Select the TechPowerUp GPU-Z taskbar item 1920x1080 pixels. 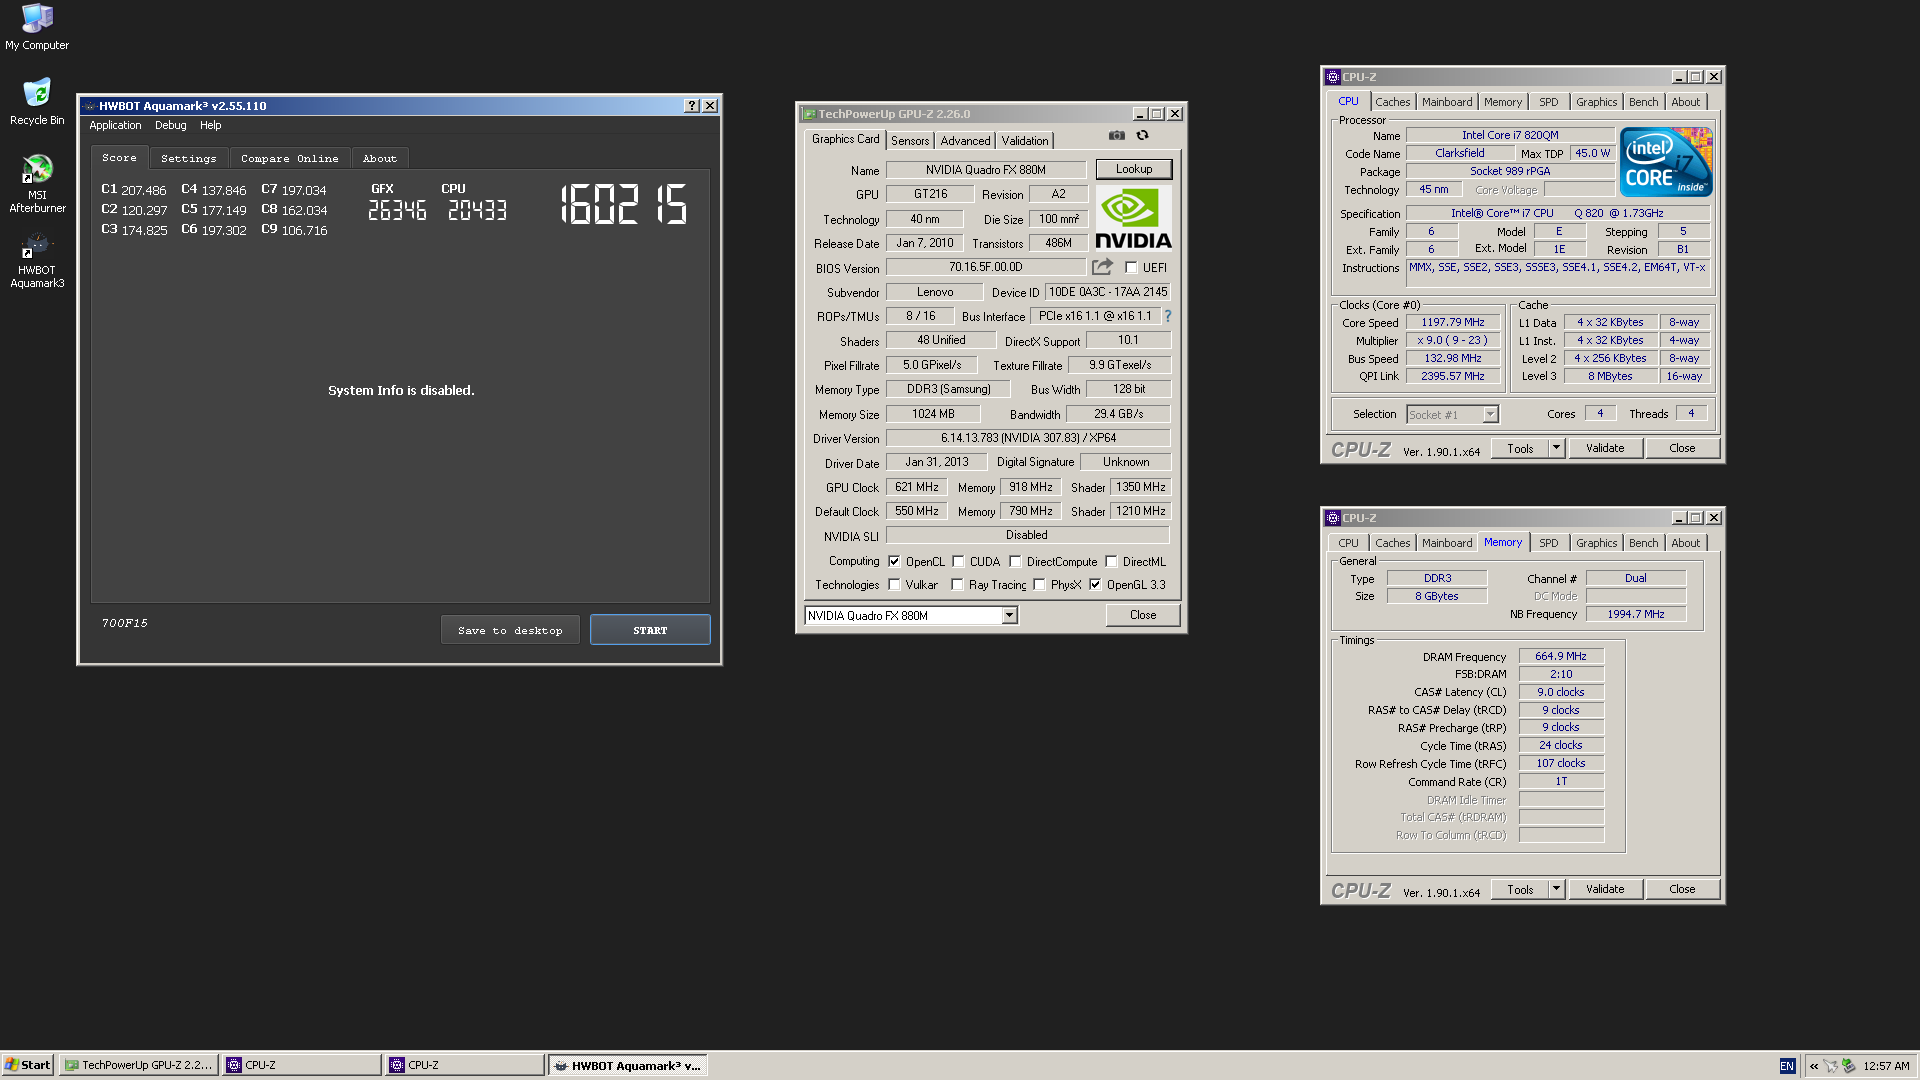139,1066
